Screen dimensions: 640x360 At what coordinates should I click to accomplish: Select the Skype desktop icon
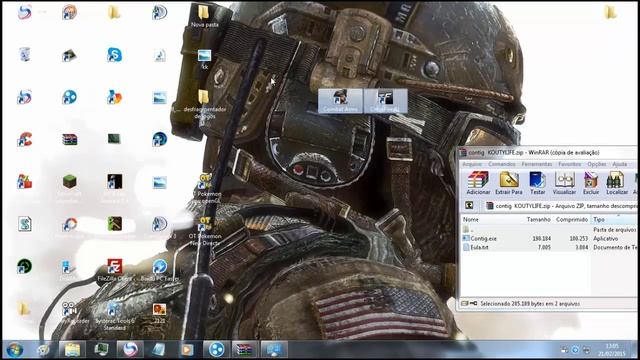[114, 55]
